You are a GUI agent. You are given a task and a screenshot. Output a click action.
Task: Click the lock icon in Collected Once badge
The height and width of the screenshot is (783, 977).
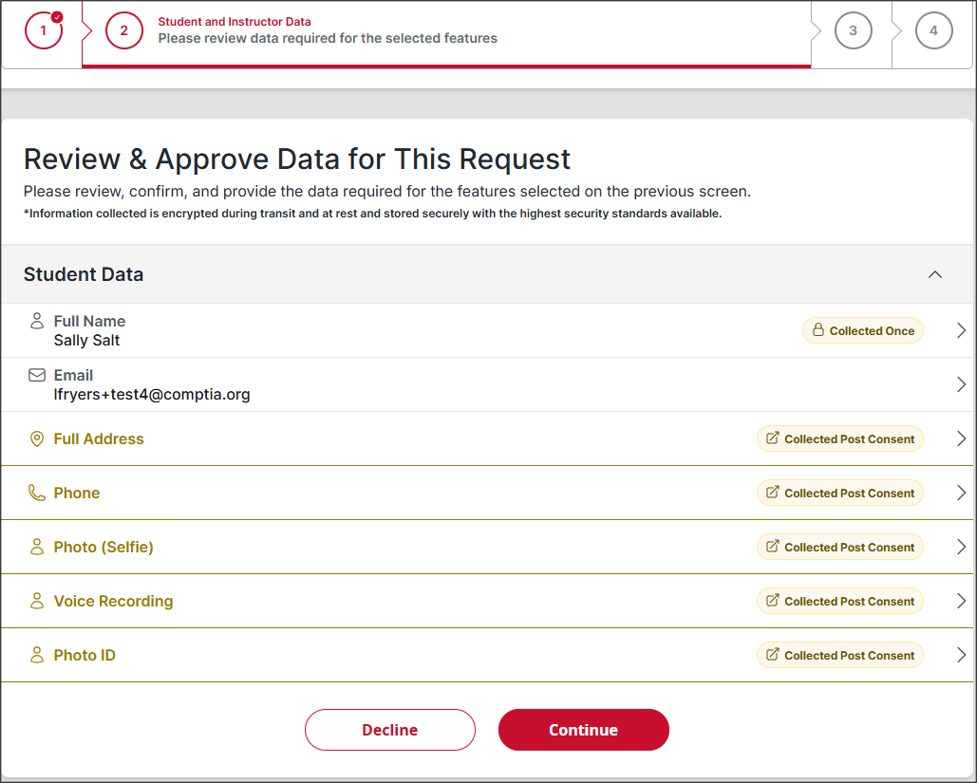tap(818, 330)
